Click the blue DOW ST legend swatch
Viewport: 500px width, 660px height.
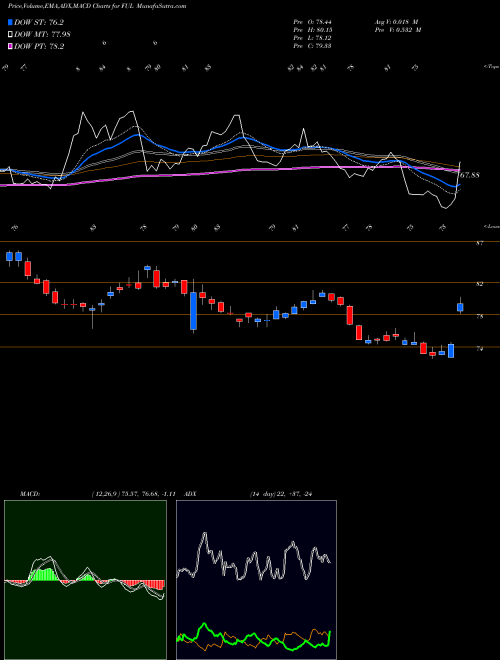[10, 23]
